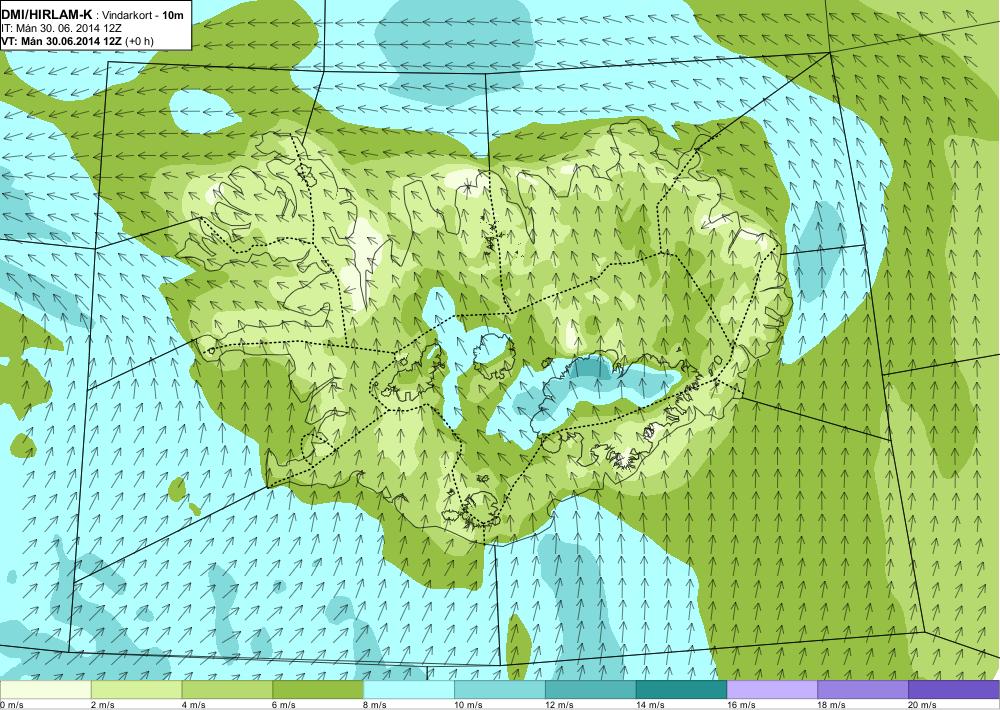Select the "20 m/s" legend label

point(923,705)
